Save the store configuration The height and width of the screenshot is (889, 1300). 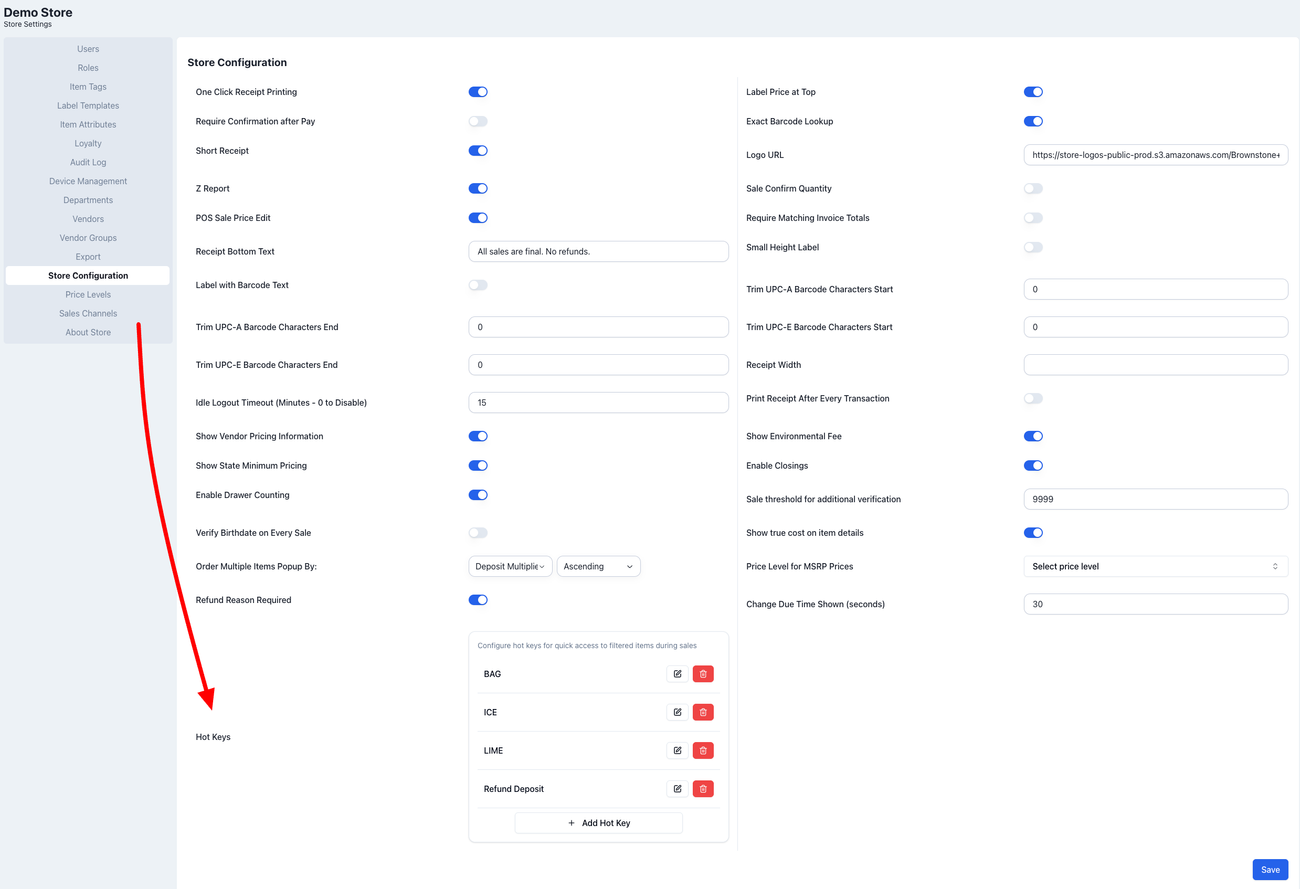pos(1269,869)
